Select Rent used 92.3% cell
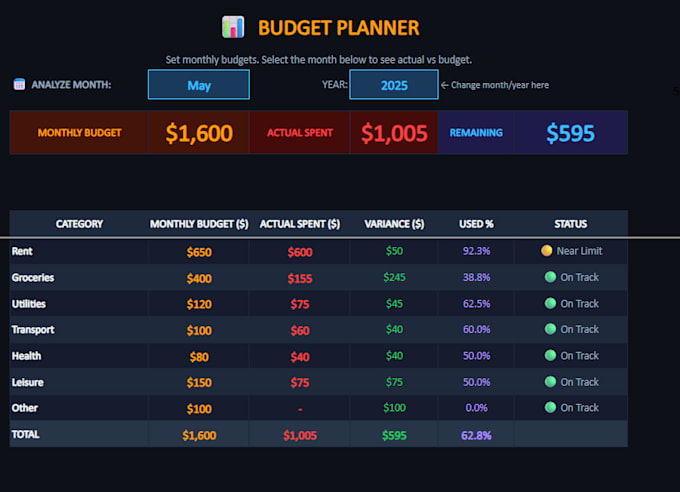This screenshot has height=492, width=680. point(476,251)
